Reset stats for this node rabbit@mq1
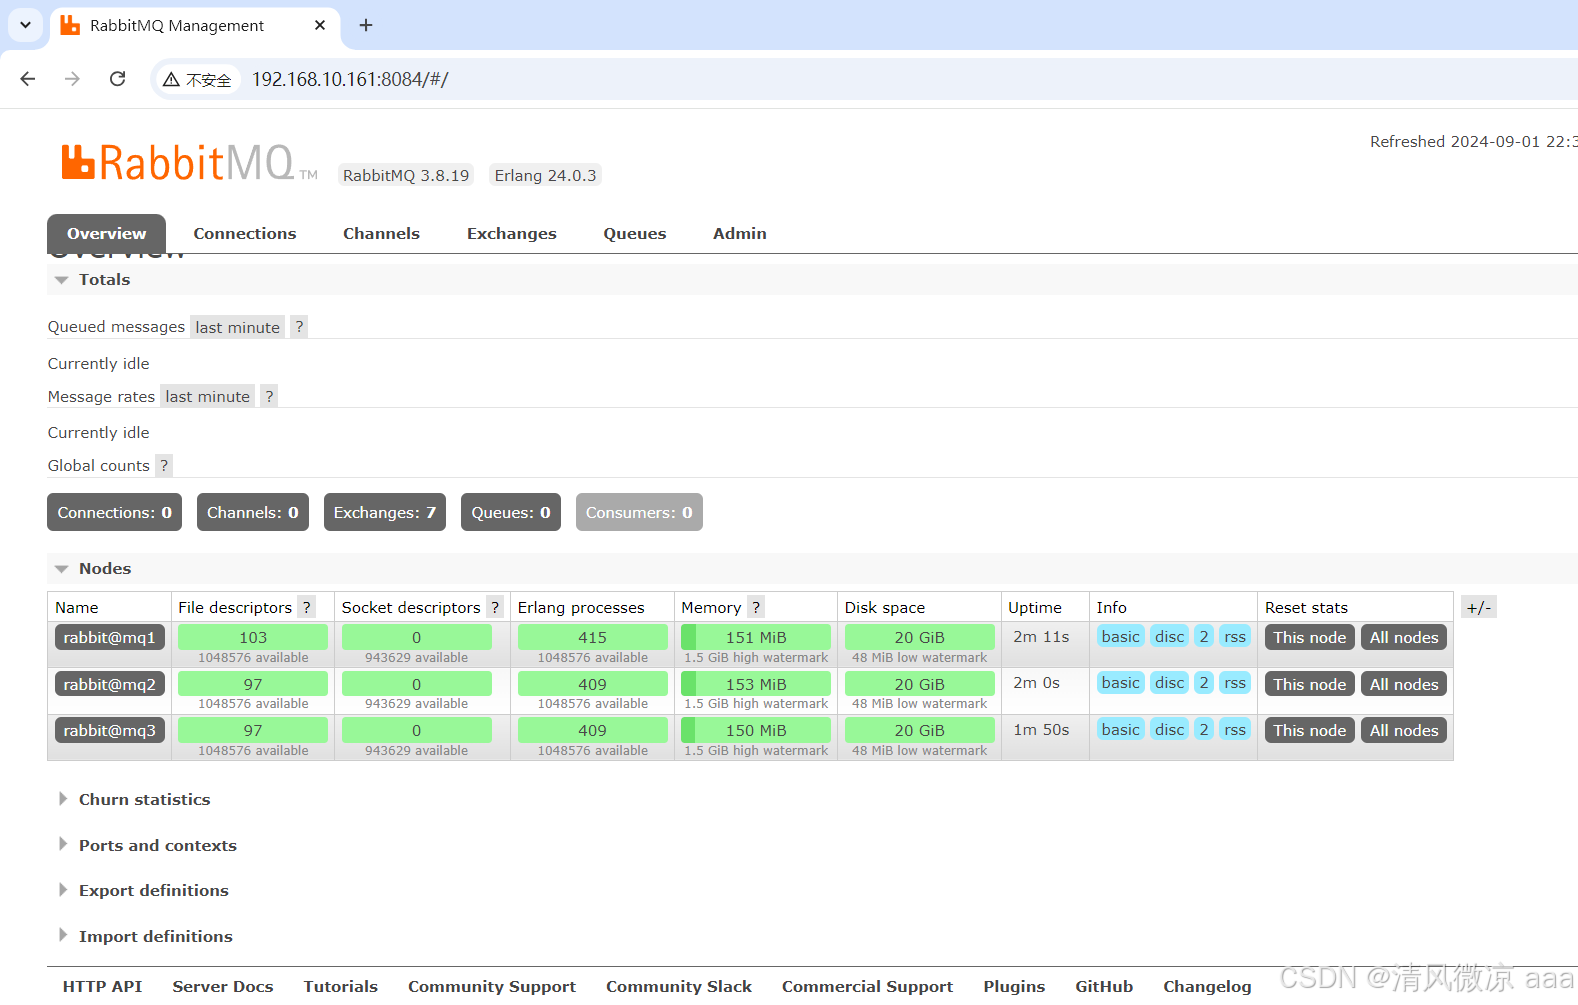The width and height of the screenshot is (1578, 1005). point(1310,637)
